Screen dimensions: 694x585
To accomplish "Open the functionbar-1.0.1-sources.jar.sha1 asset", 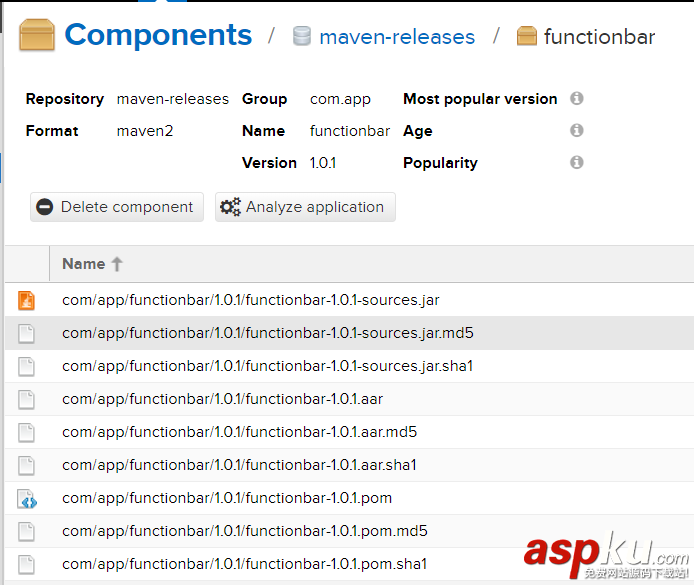I will [350, 366].
